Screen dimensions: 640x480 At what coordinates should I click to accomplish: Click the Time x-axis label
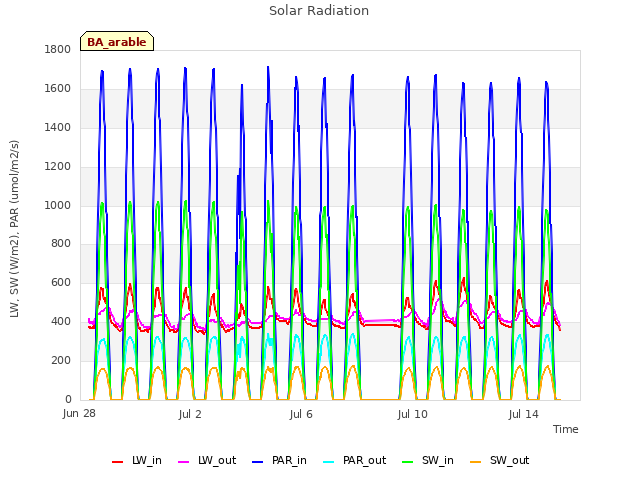[566, 429]
